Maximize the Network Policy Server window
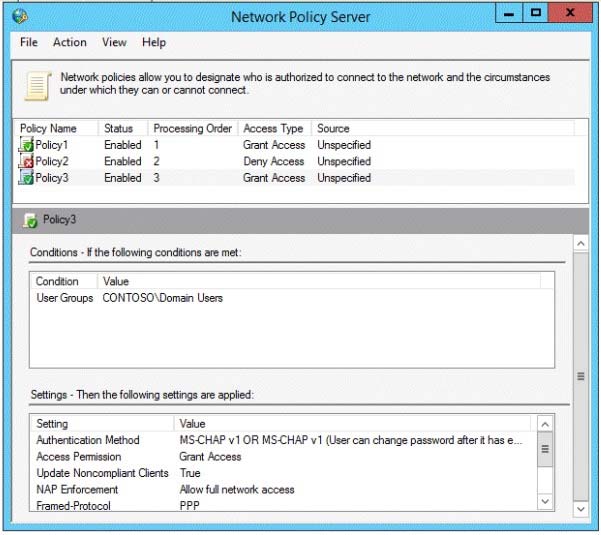Viewport: 601px width, 535px height. [536, 13]
